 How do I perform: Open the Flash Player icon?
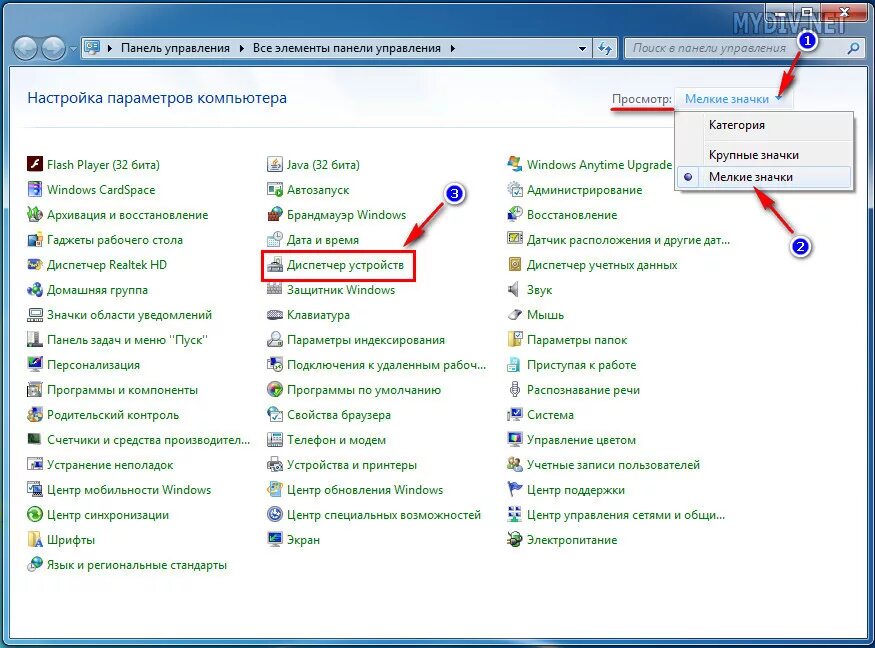click(35, 164)
